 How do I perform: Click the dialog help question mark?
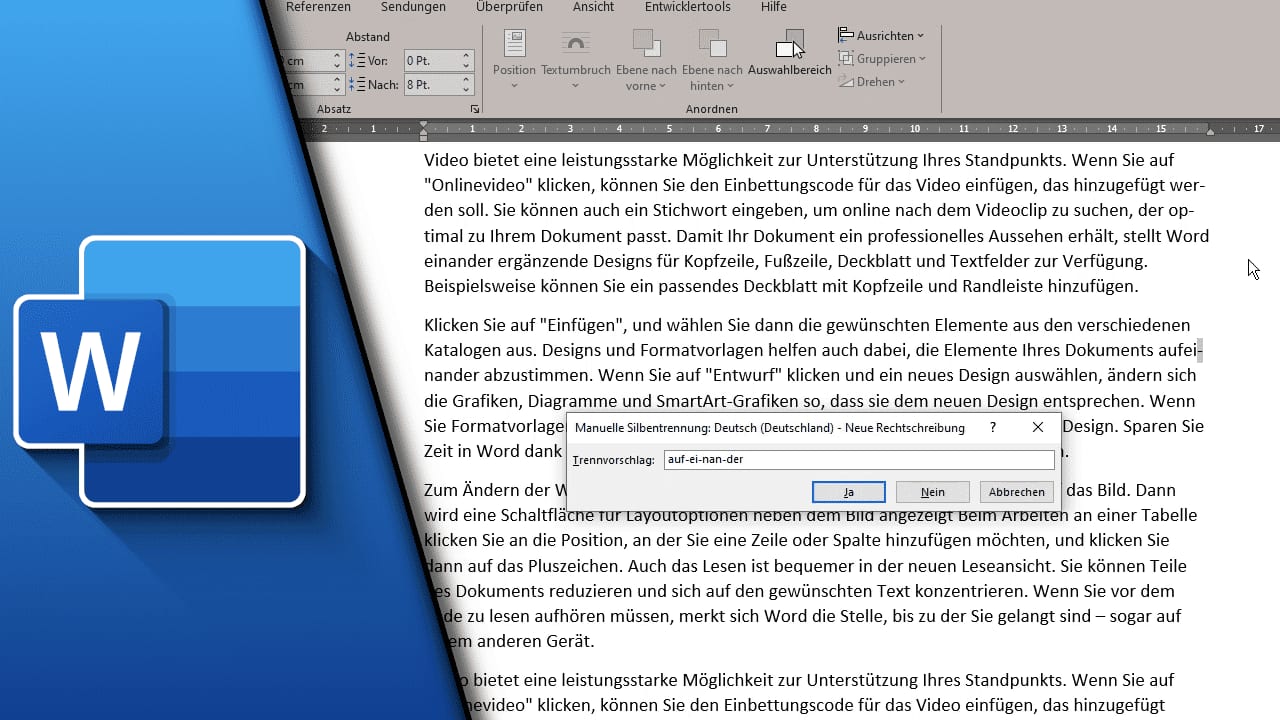click(993, 427)
